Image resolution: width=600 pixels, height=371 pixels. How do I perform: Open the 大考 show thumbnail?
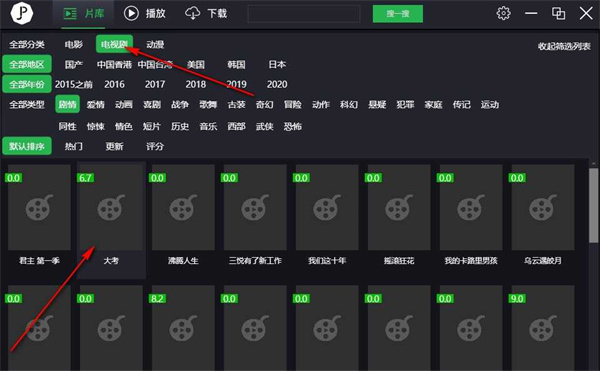[x=111, y=208]
